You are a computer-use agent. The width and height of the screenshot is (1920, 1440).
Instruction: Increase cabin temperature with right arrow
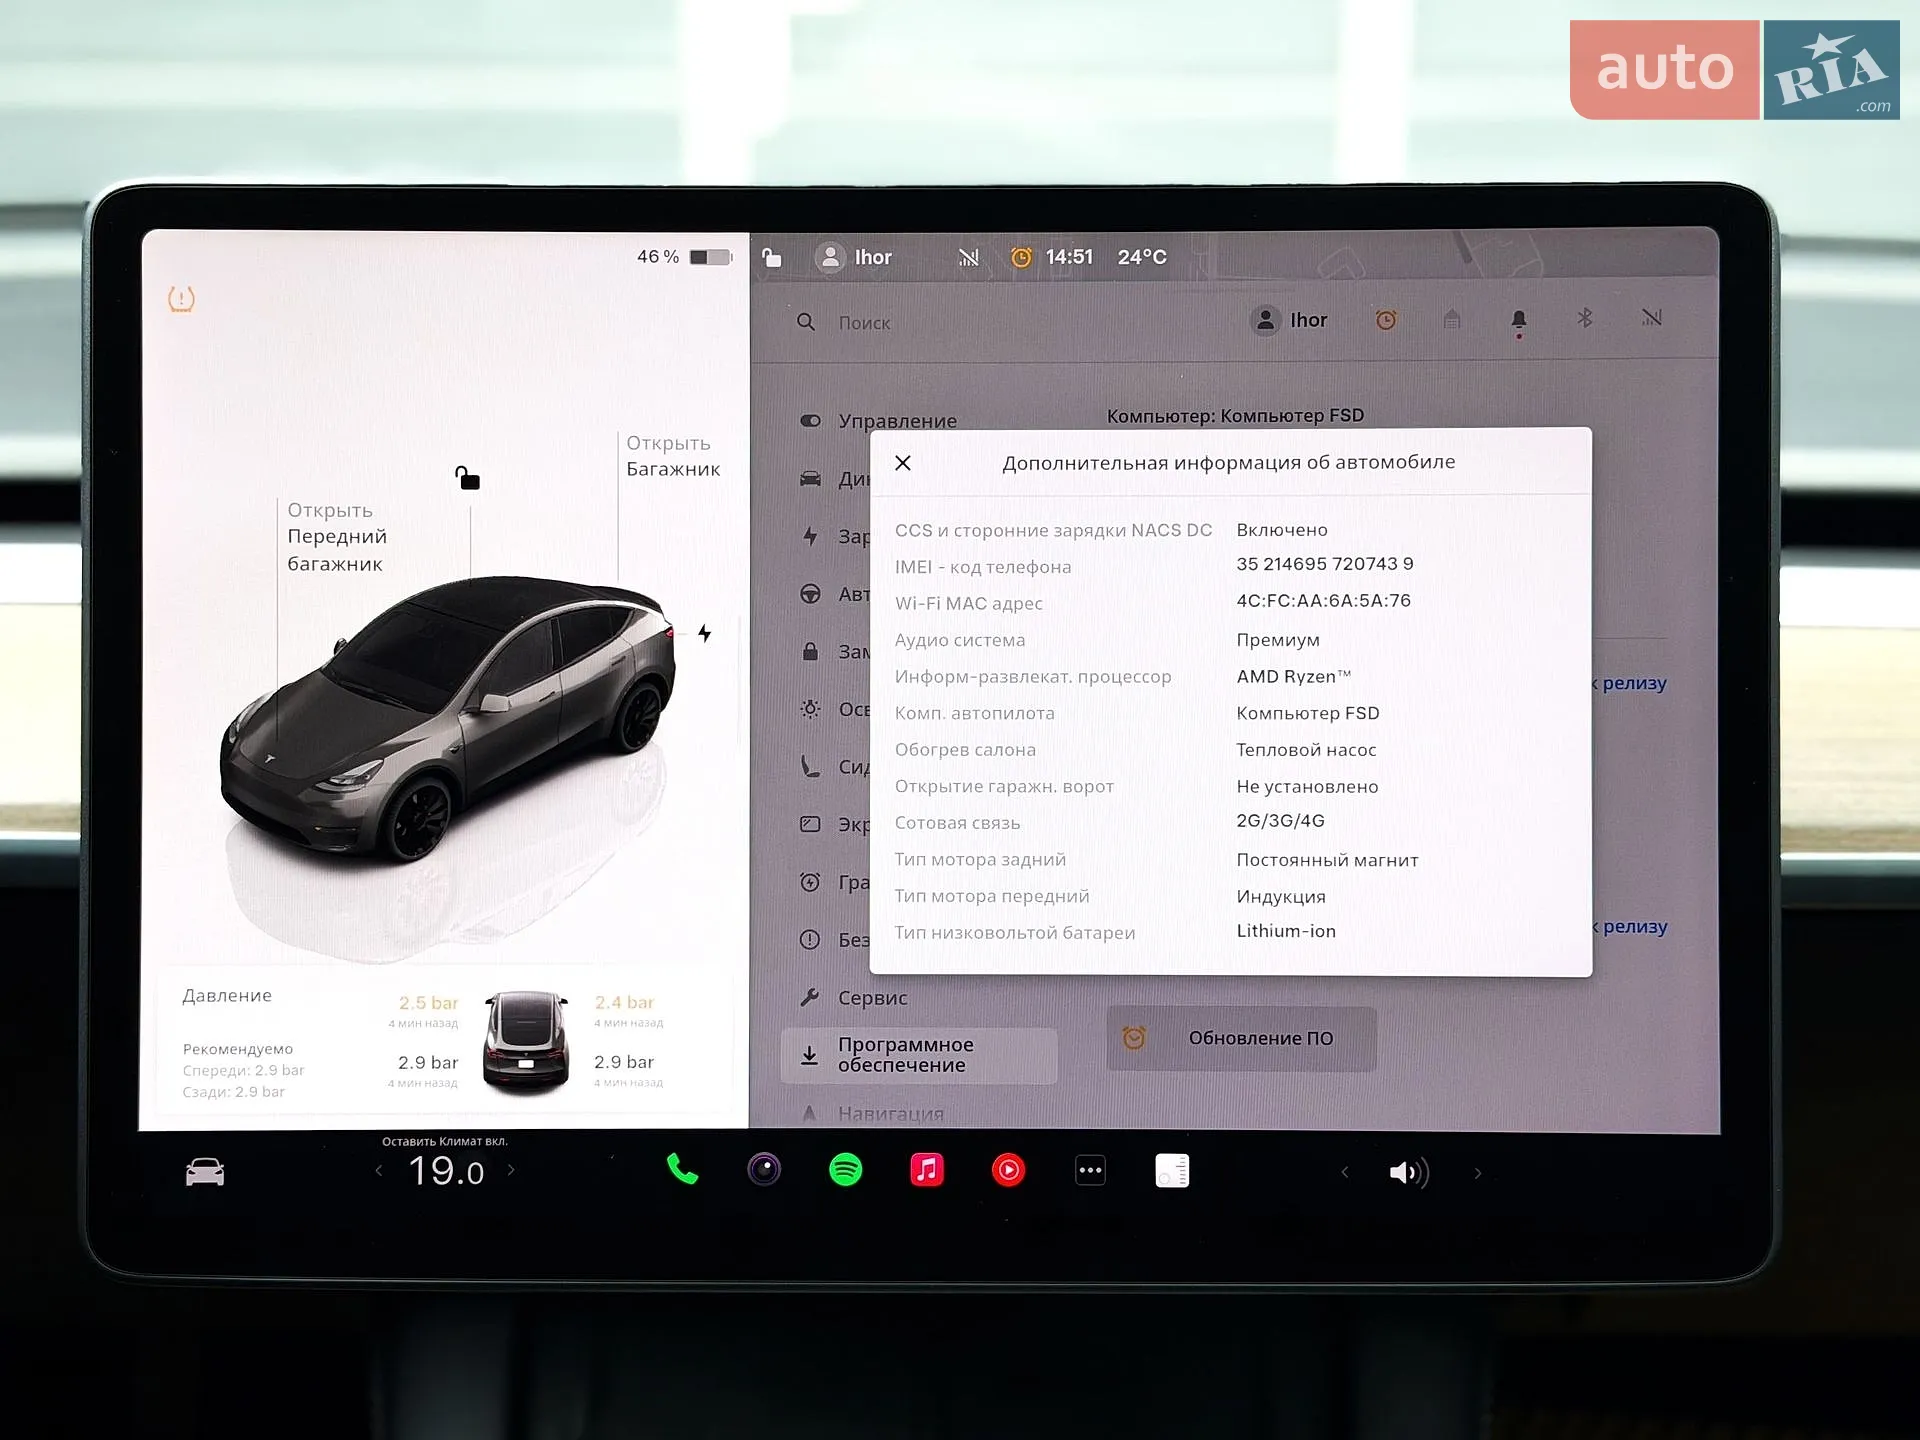tap(511, 1170)
